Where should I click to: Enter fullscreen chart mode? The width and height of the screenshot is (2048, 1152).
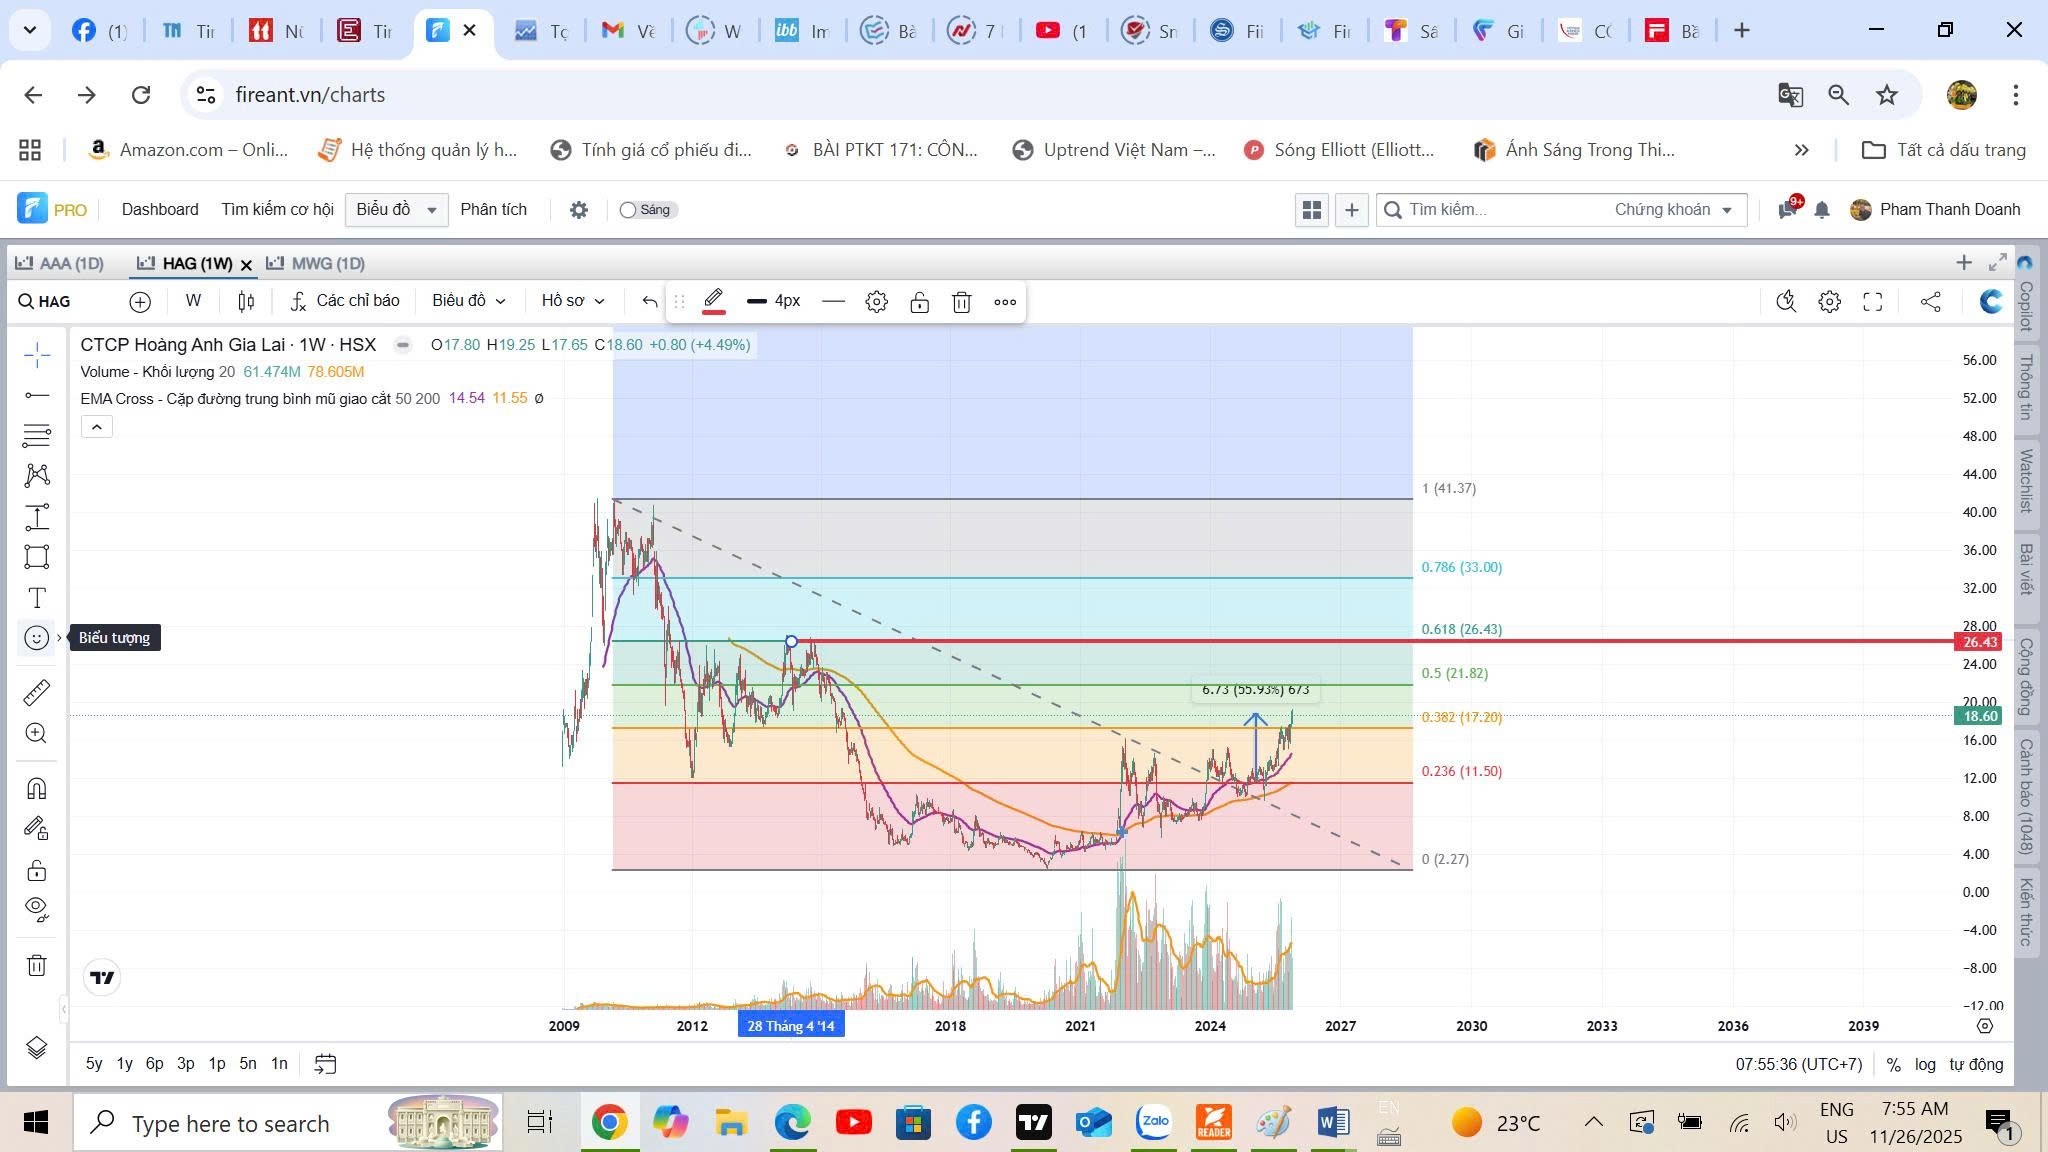coord(1872,302)
